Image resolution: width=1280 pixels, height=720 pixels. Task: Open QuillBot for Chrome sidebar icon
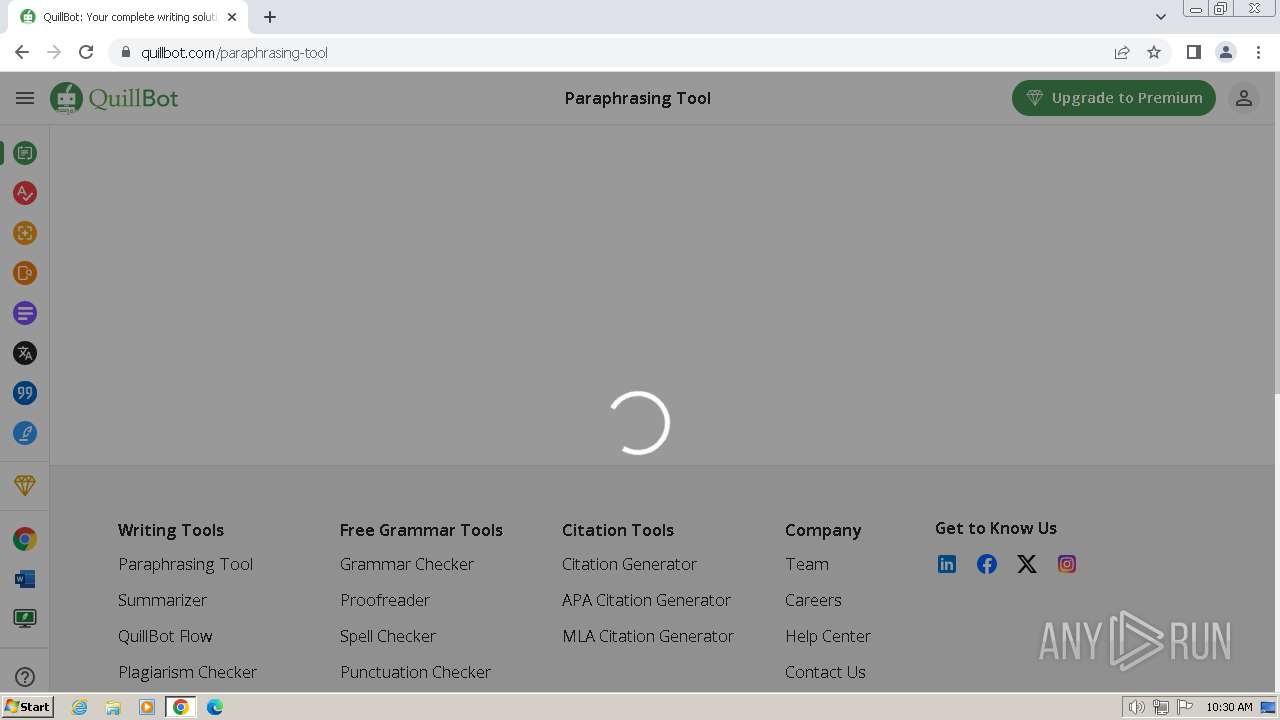[25, 539]
